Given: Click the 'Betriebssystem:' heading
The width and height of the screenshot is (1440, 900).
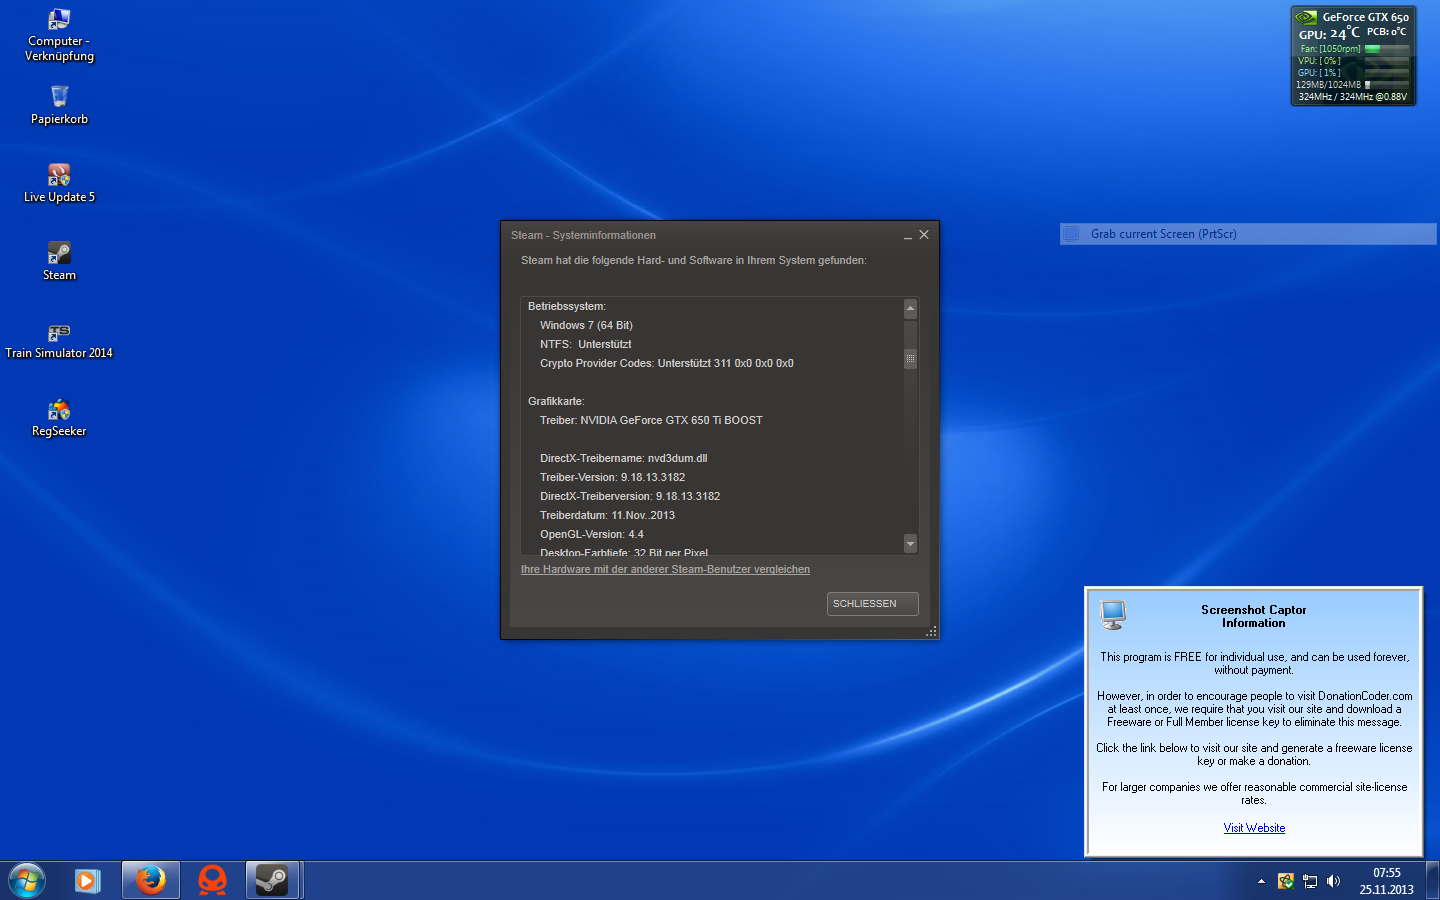Looking at the screenshot, I should pyautogui.click(x=567, y=307).
